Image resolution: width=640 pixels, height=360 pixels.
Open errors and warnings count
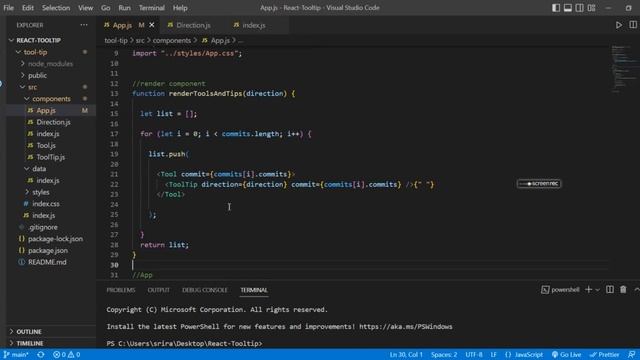pyautogui.click(x=67, y=354)
